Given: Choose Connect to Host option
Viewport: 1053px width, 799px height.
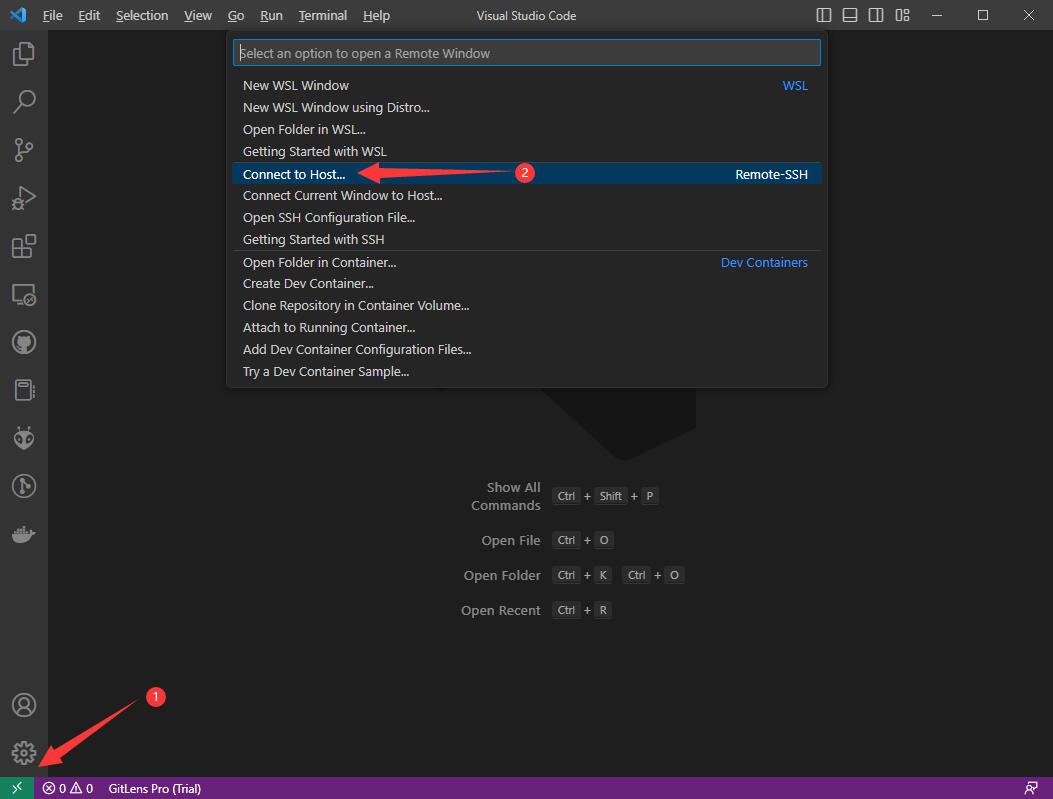Looking at the screenshot, I should 526,174.
